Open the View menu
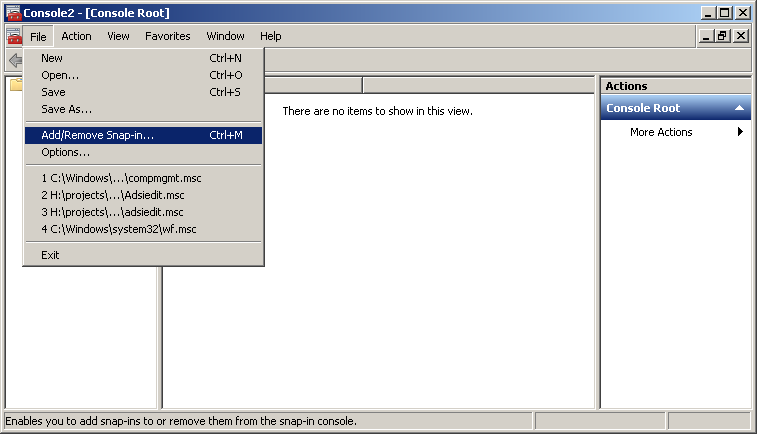This screenshot has width=757, height=434. tap(118, 36)
